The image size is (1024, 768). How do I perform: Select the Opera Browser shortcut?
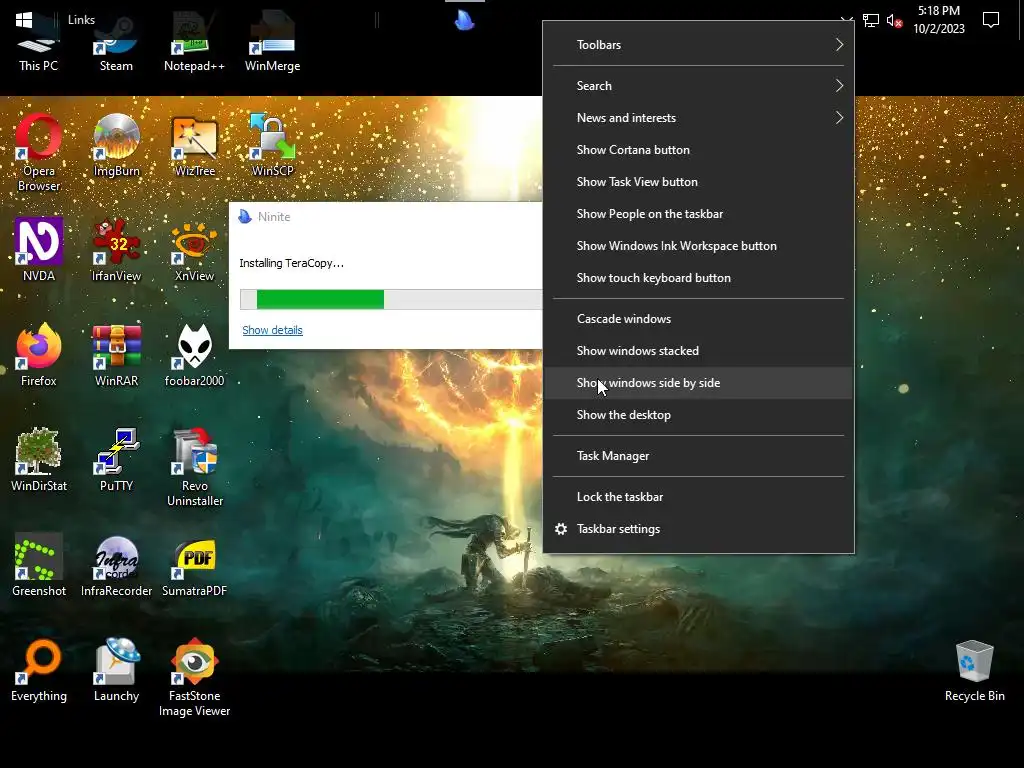tap(39, 153)
